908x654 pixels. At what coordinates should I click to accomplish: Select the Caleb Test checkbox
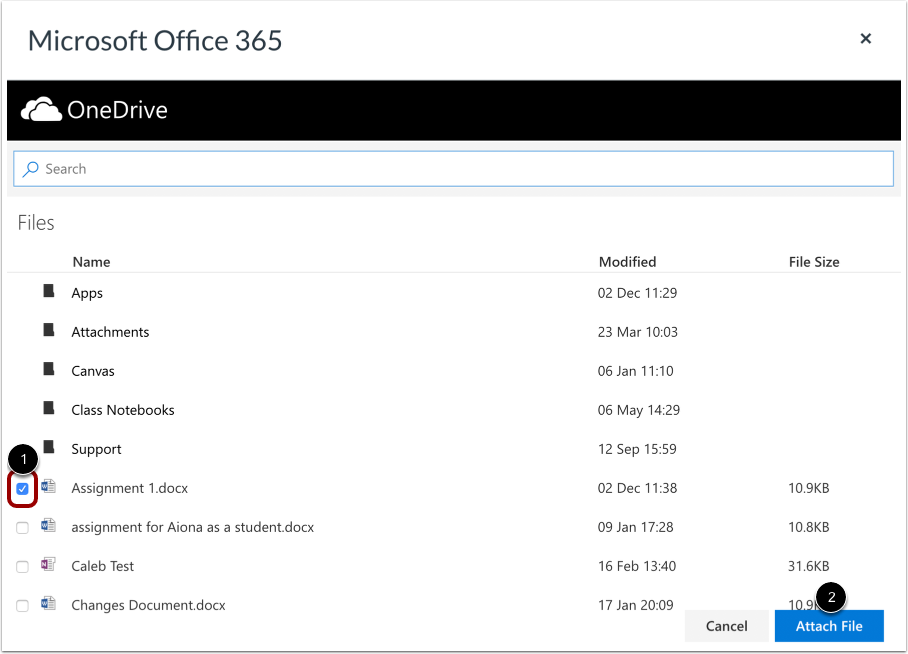point(22,566)
